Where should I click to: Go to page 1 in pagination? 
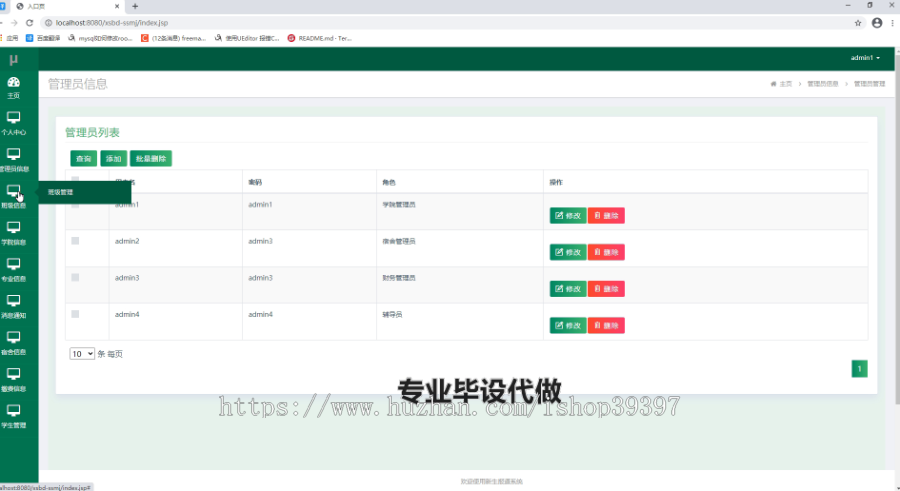(859, 369)
